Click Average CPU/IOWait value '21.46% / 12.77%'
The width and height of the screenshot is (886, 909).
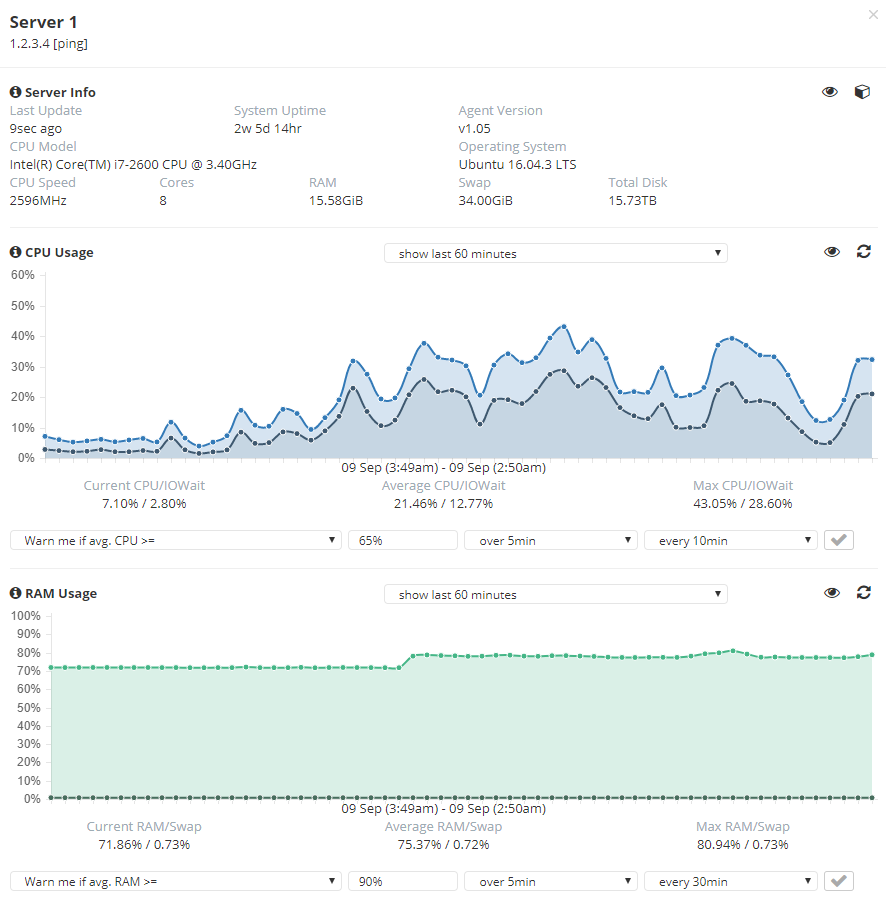point(444,504)
